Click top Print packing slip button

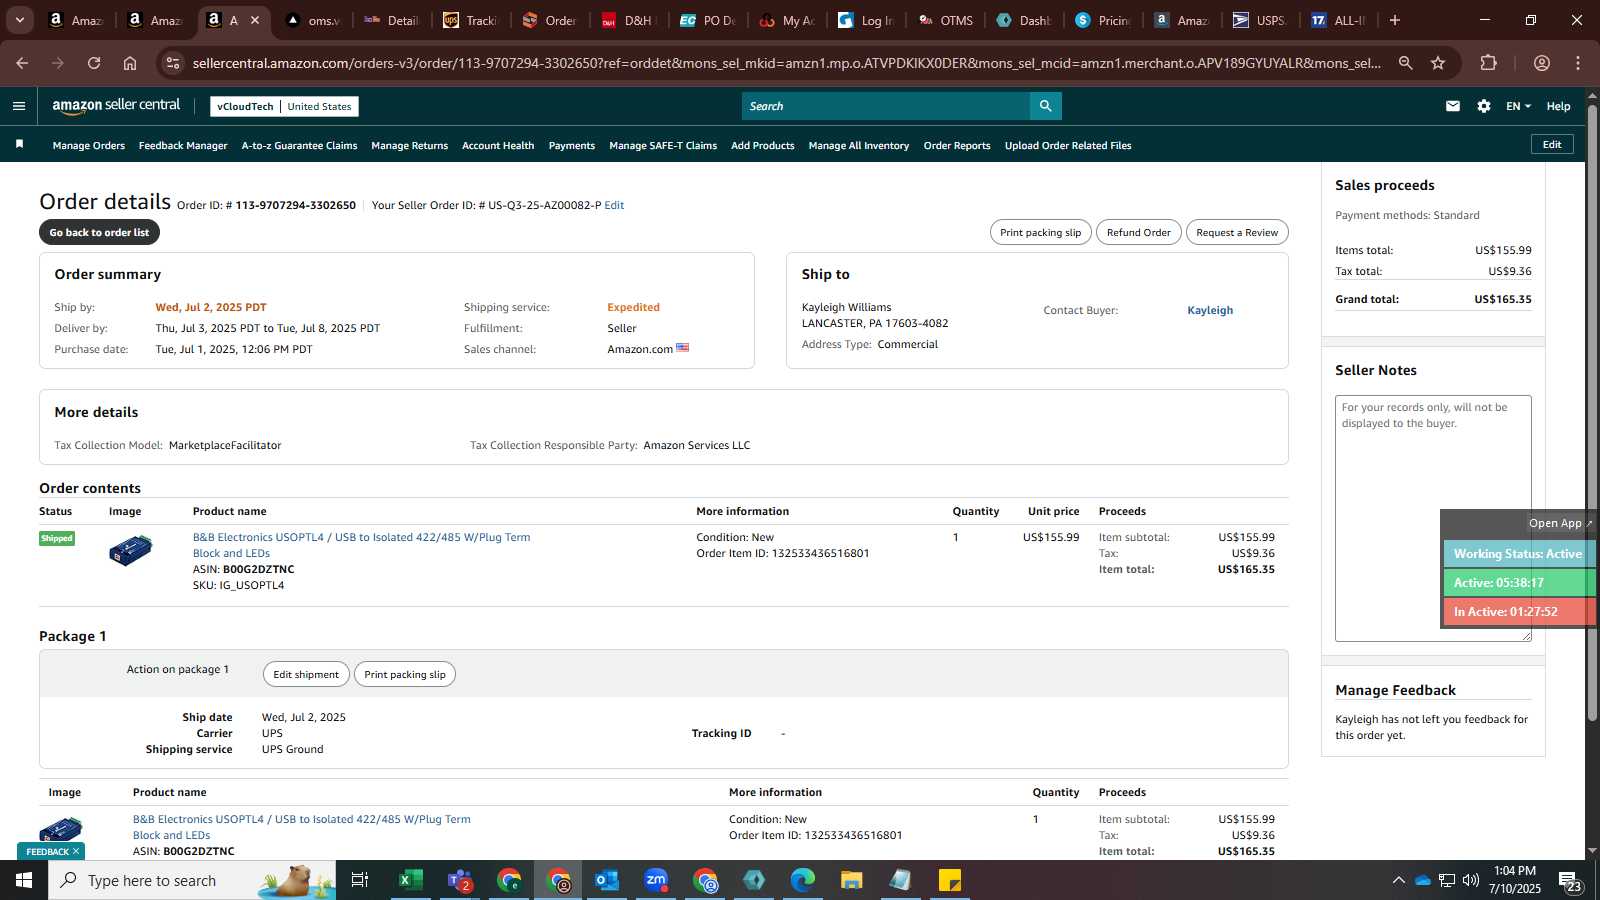click(x=1040, y=232)
